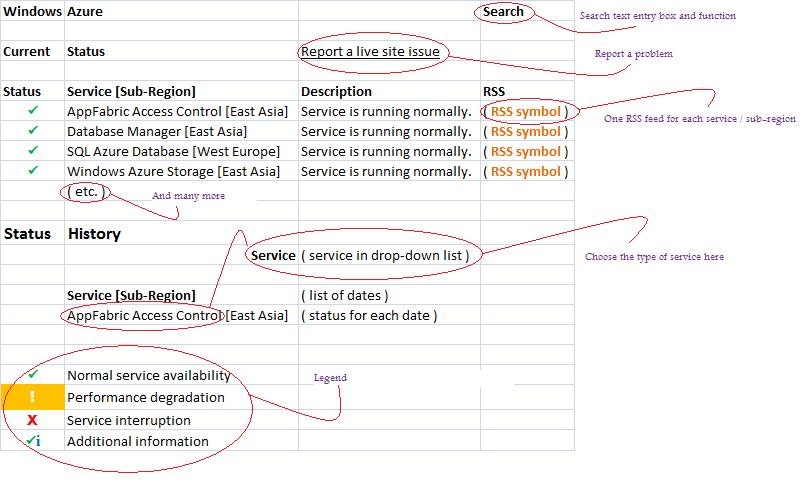Viewport: 810px width, 484px height.
Task: Select Windows Azure Storage [East Asia] service name
Action: coord(174,172)
